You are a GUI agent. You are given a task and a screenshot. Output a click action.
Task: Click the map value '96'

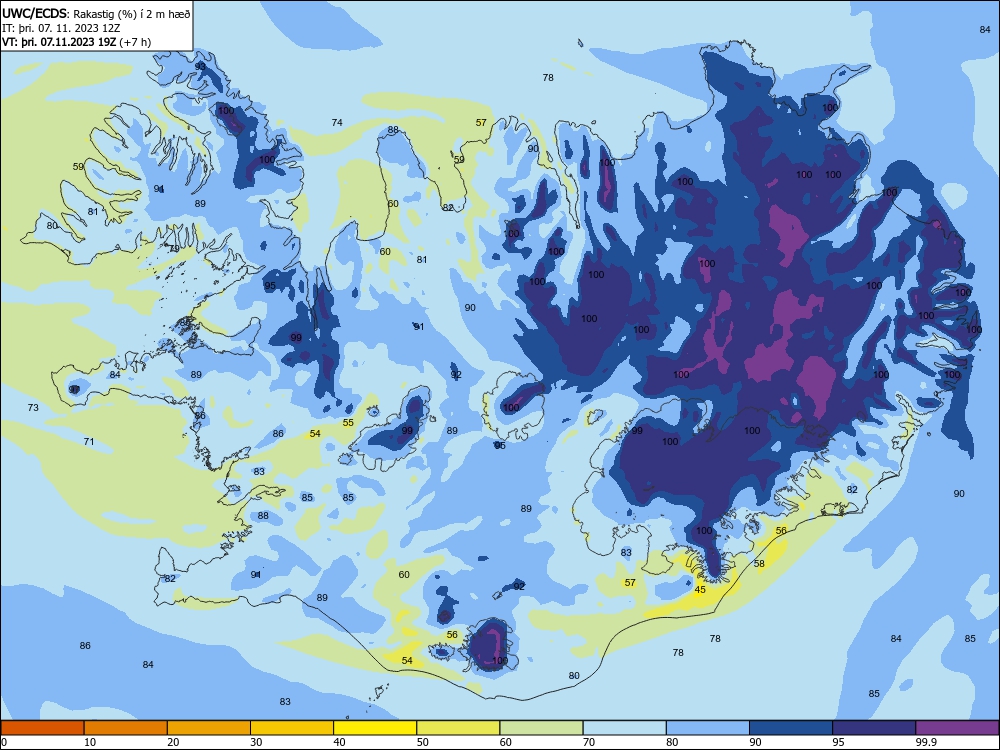pos(499,445)
